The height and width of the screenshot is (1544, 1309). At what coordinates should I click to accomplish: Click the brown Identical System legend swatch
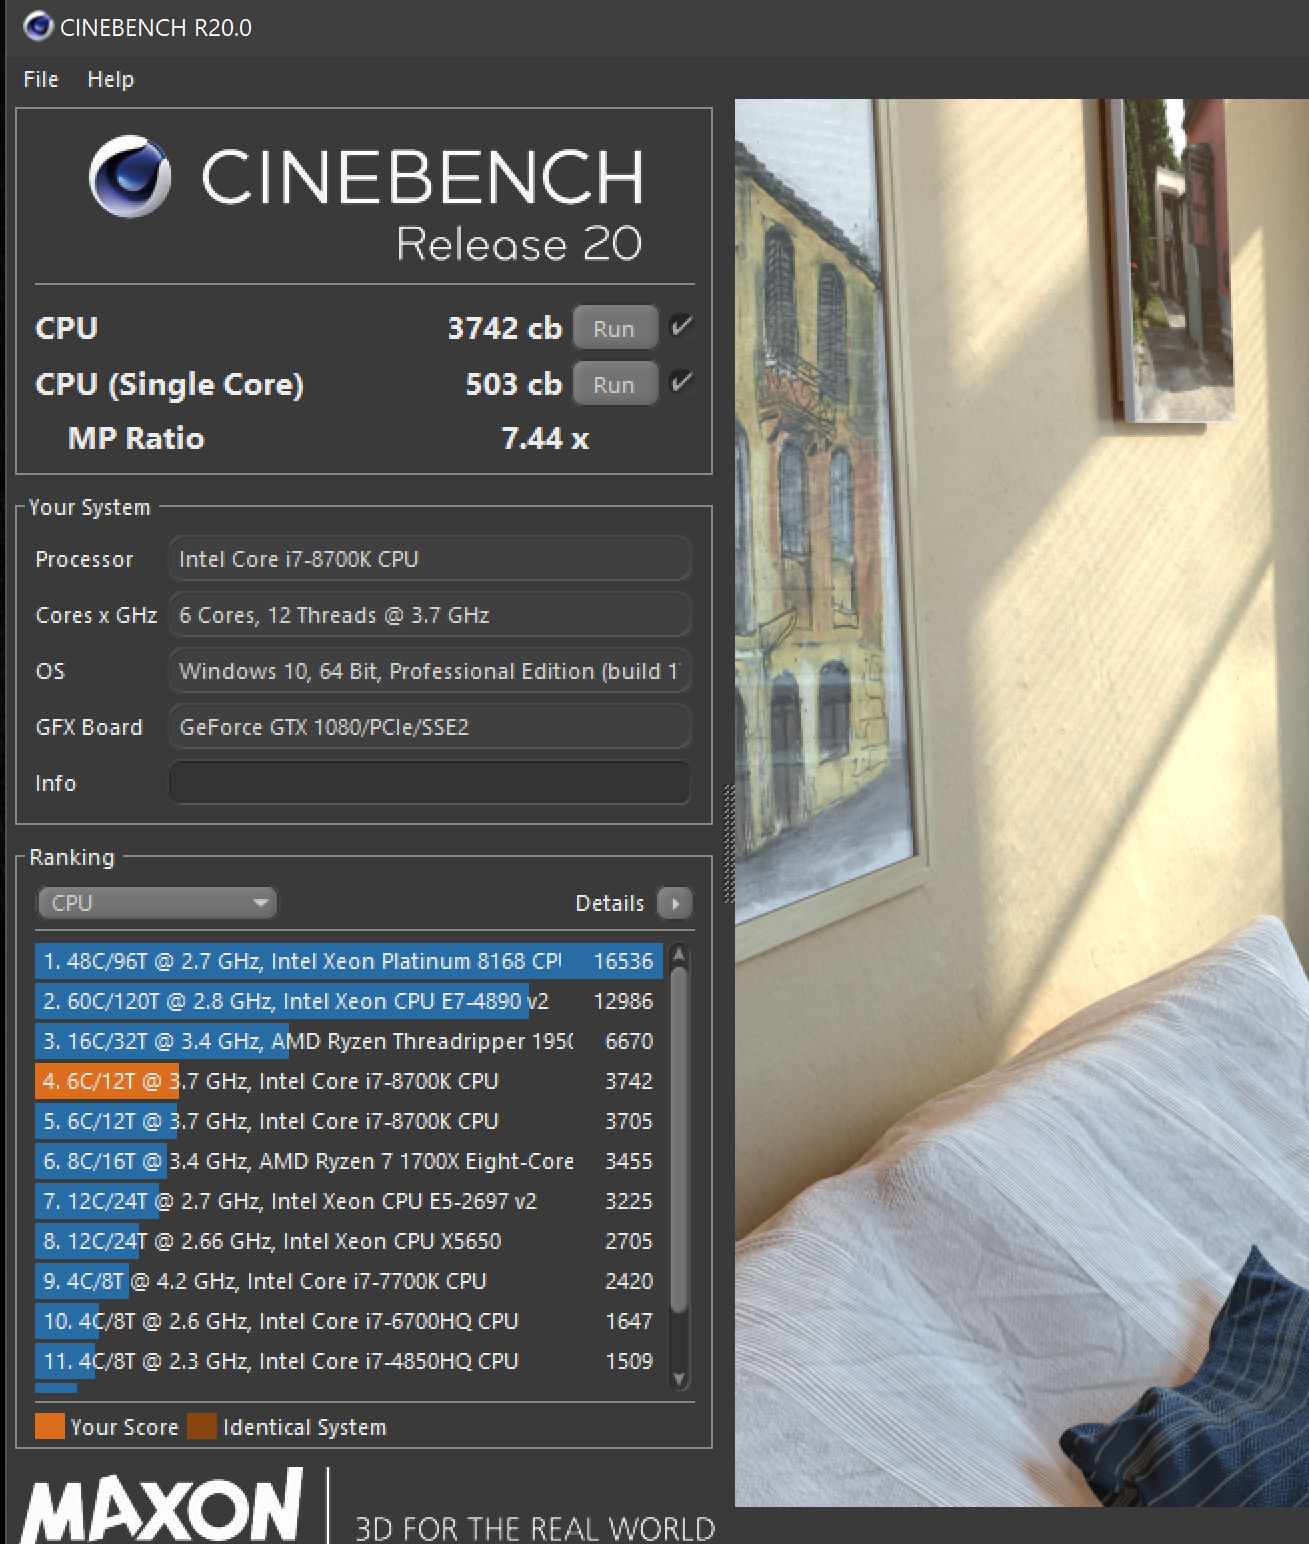click(202, 1426)
